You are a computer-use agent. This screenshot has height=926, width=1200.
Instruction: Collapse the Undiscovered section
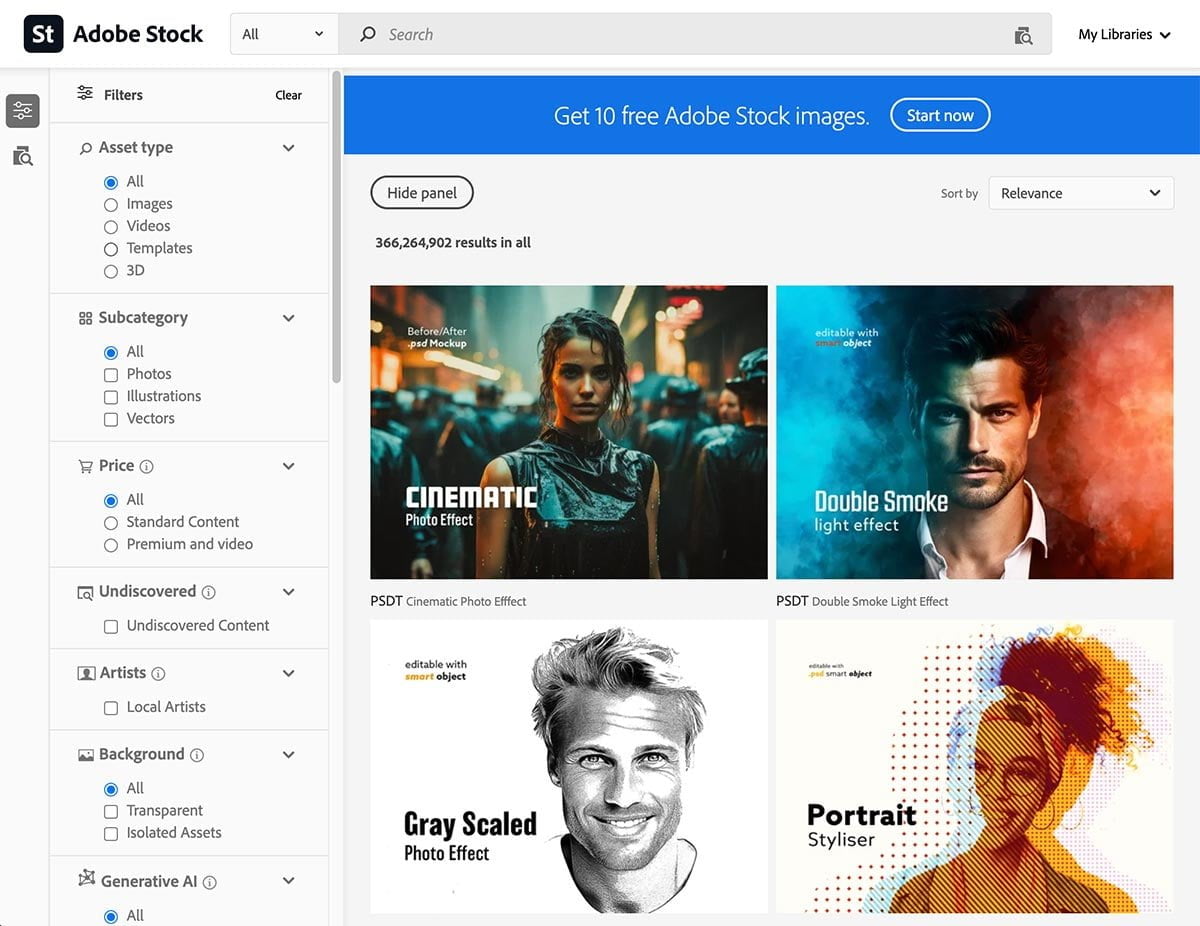click(288, 592)
